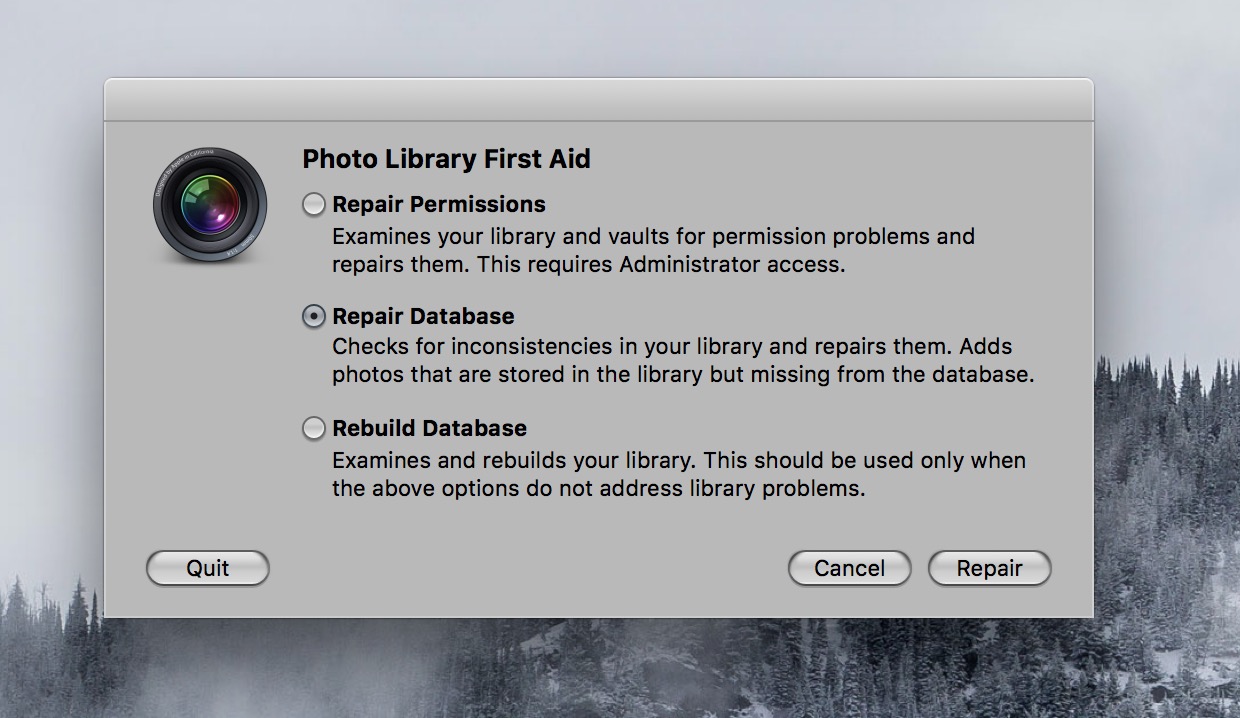The height and width of the screenshot is (718, 1240).
Task: Start the repair with Repair button
Action: point(989,568)
